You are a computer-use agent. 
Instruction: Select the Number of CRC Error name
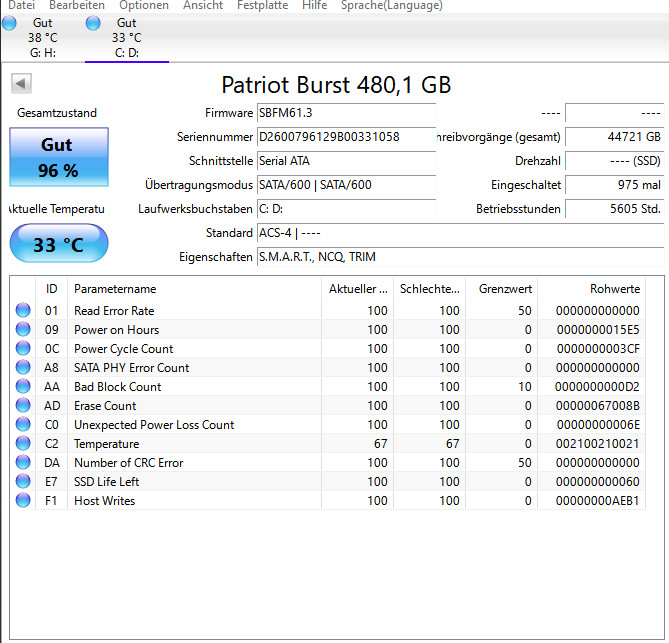128,463
